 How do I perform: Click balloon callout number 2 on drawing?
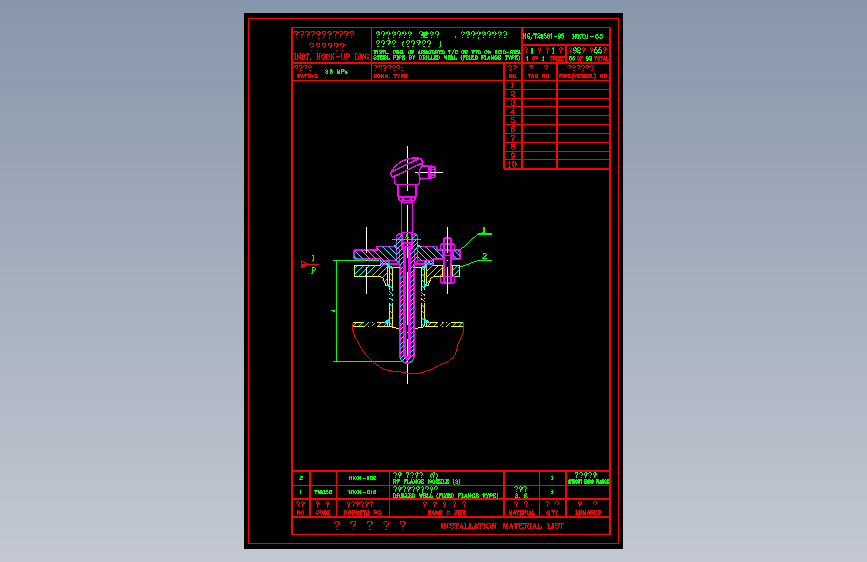[x=484, y=256]
